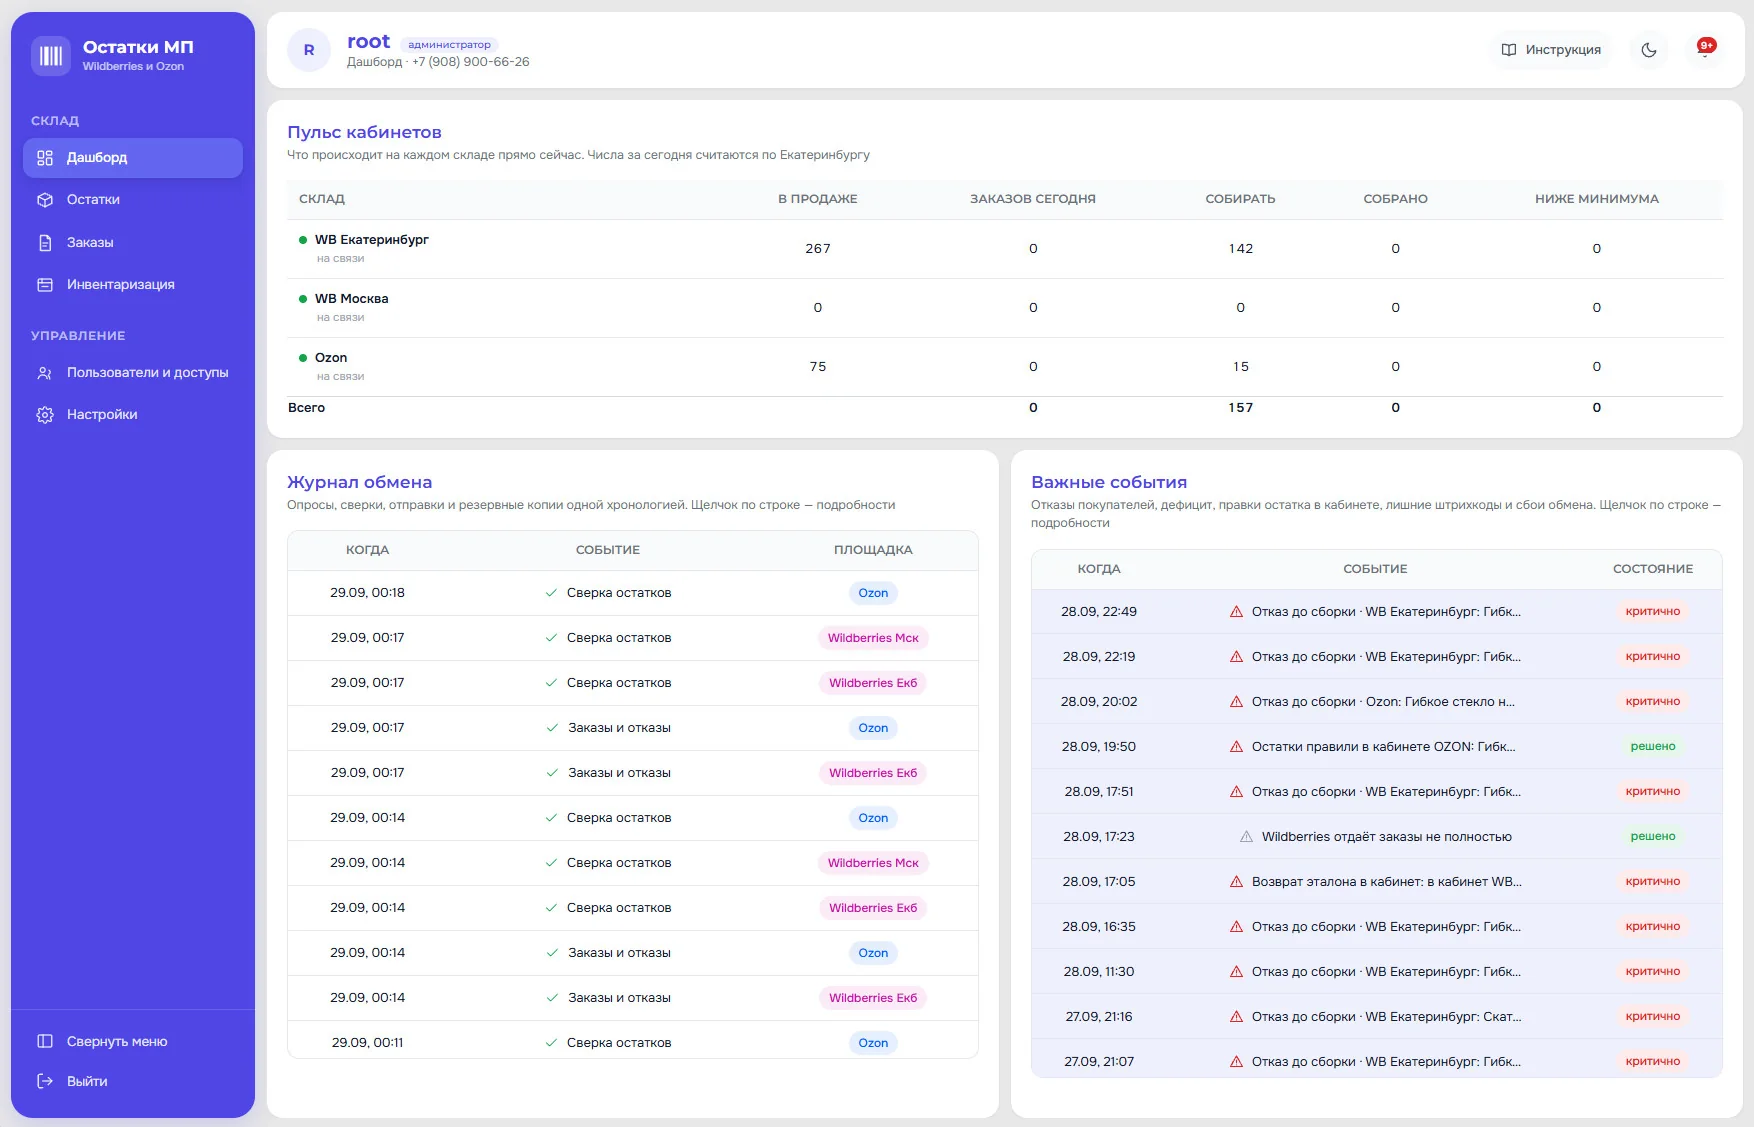
Task: Open Инвентаризация from the sidebar
Action: [133, 285]
